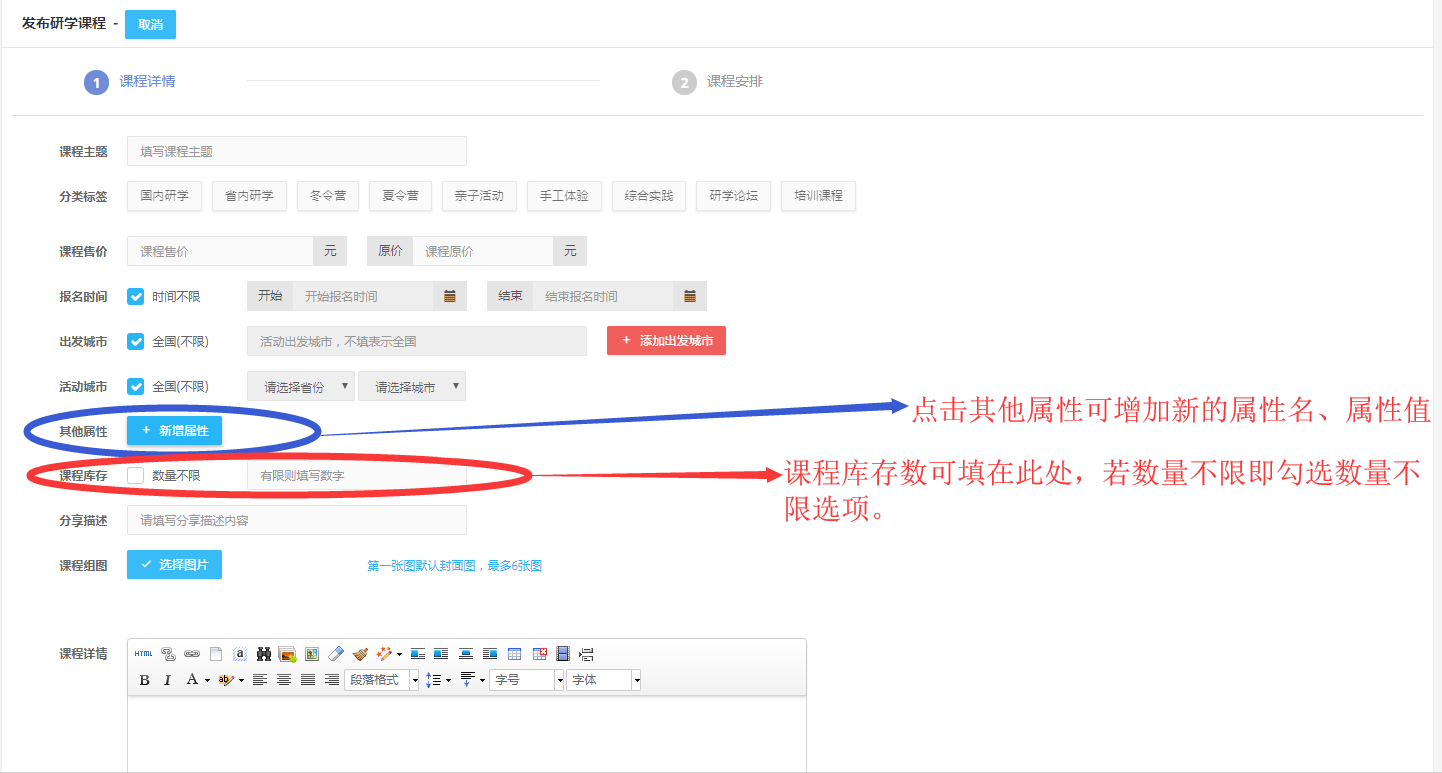Delete table using red-x table icon
The width and height of the screenshot is (1442, 773).
[x=539, y=654]
